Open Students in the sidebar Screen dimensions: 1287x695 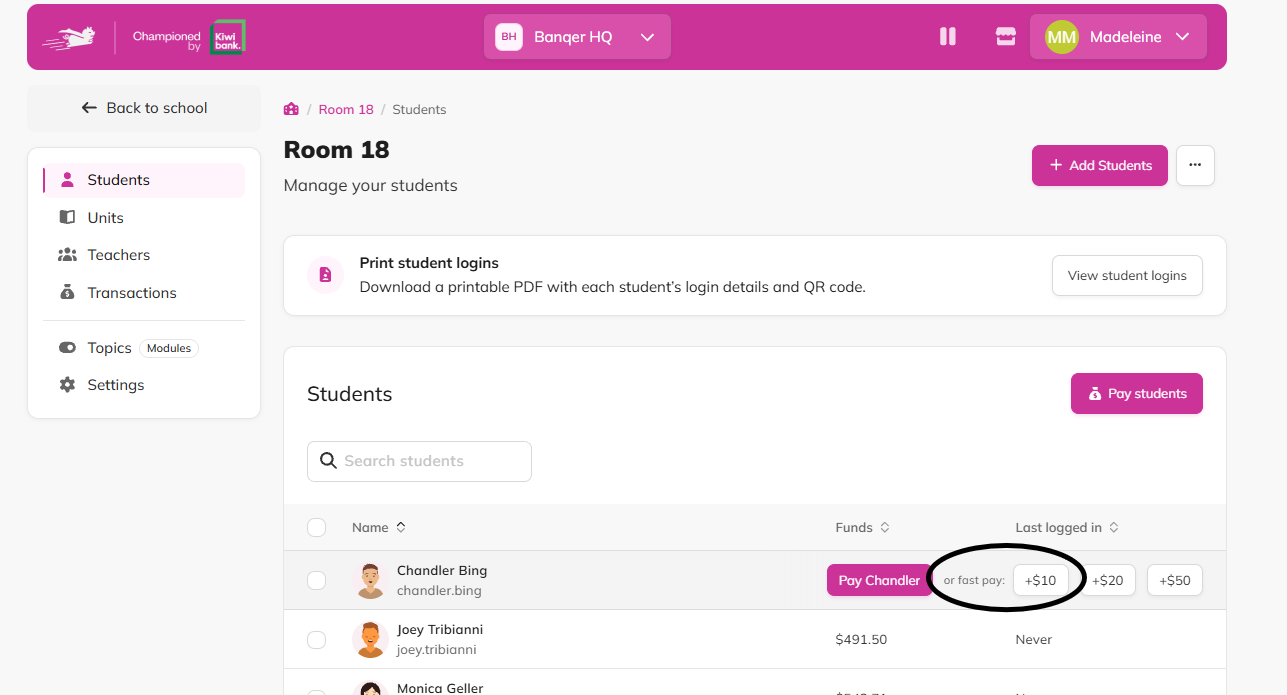pyautogui.click(x=144, y=180)
